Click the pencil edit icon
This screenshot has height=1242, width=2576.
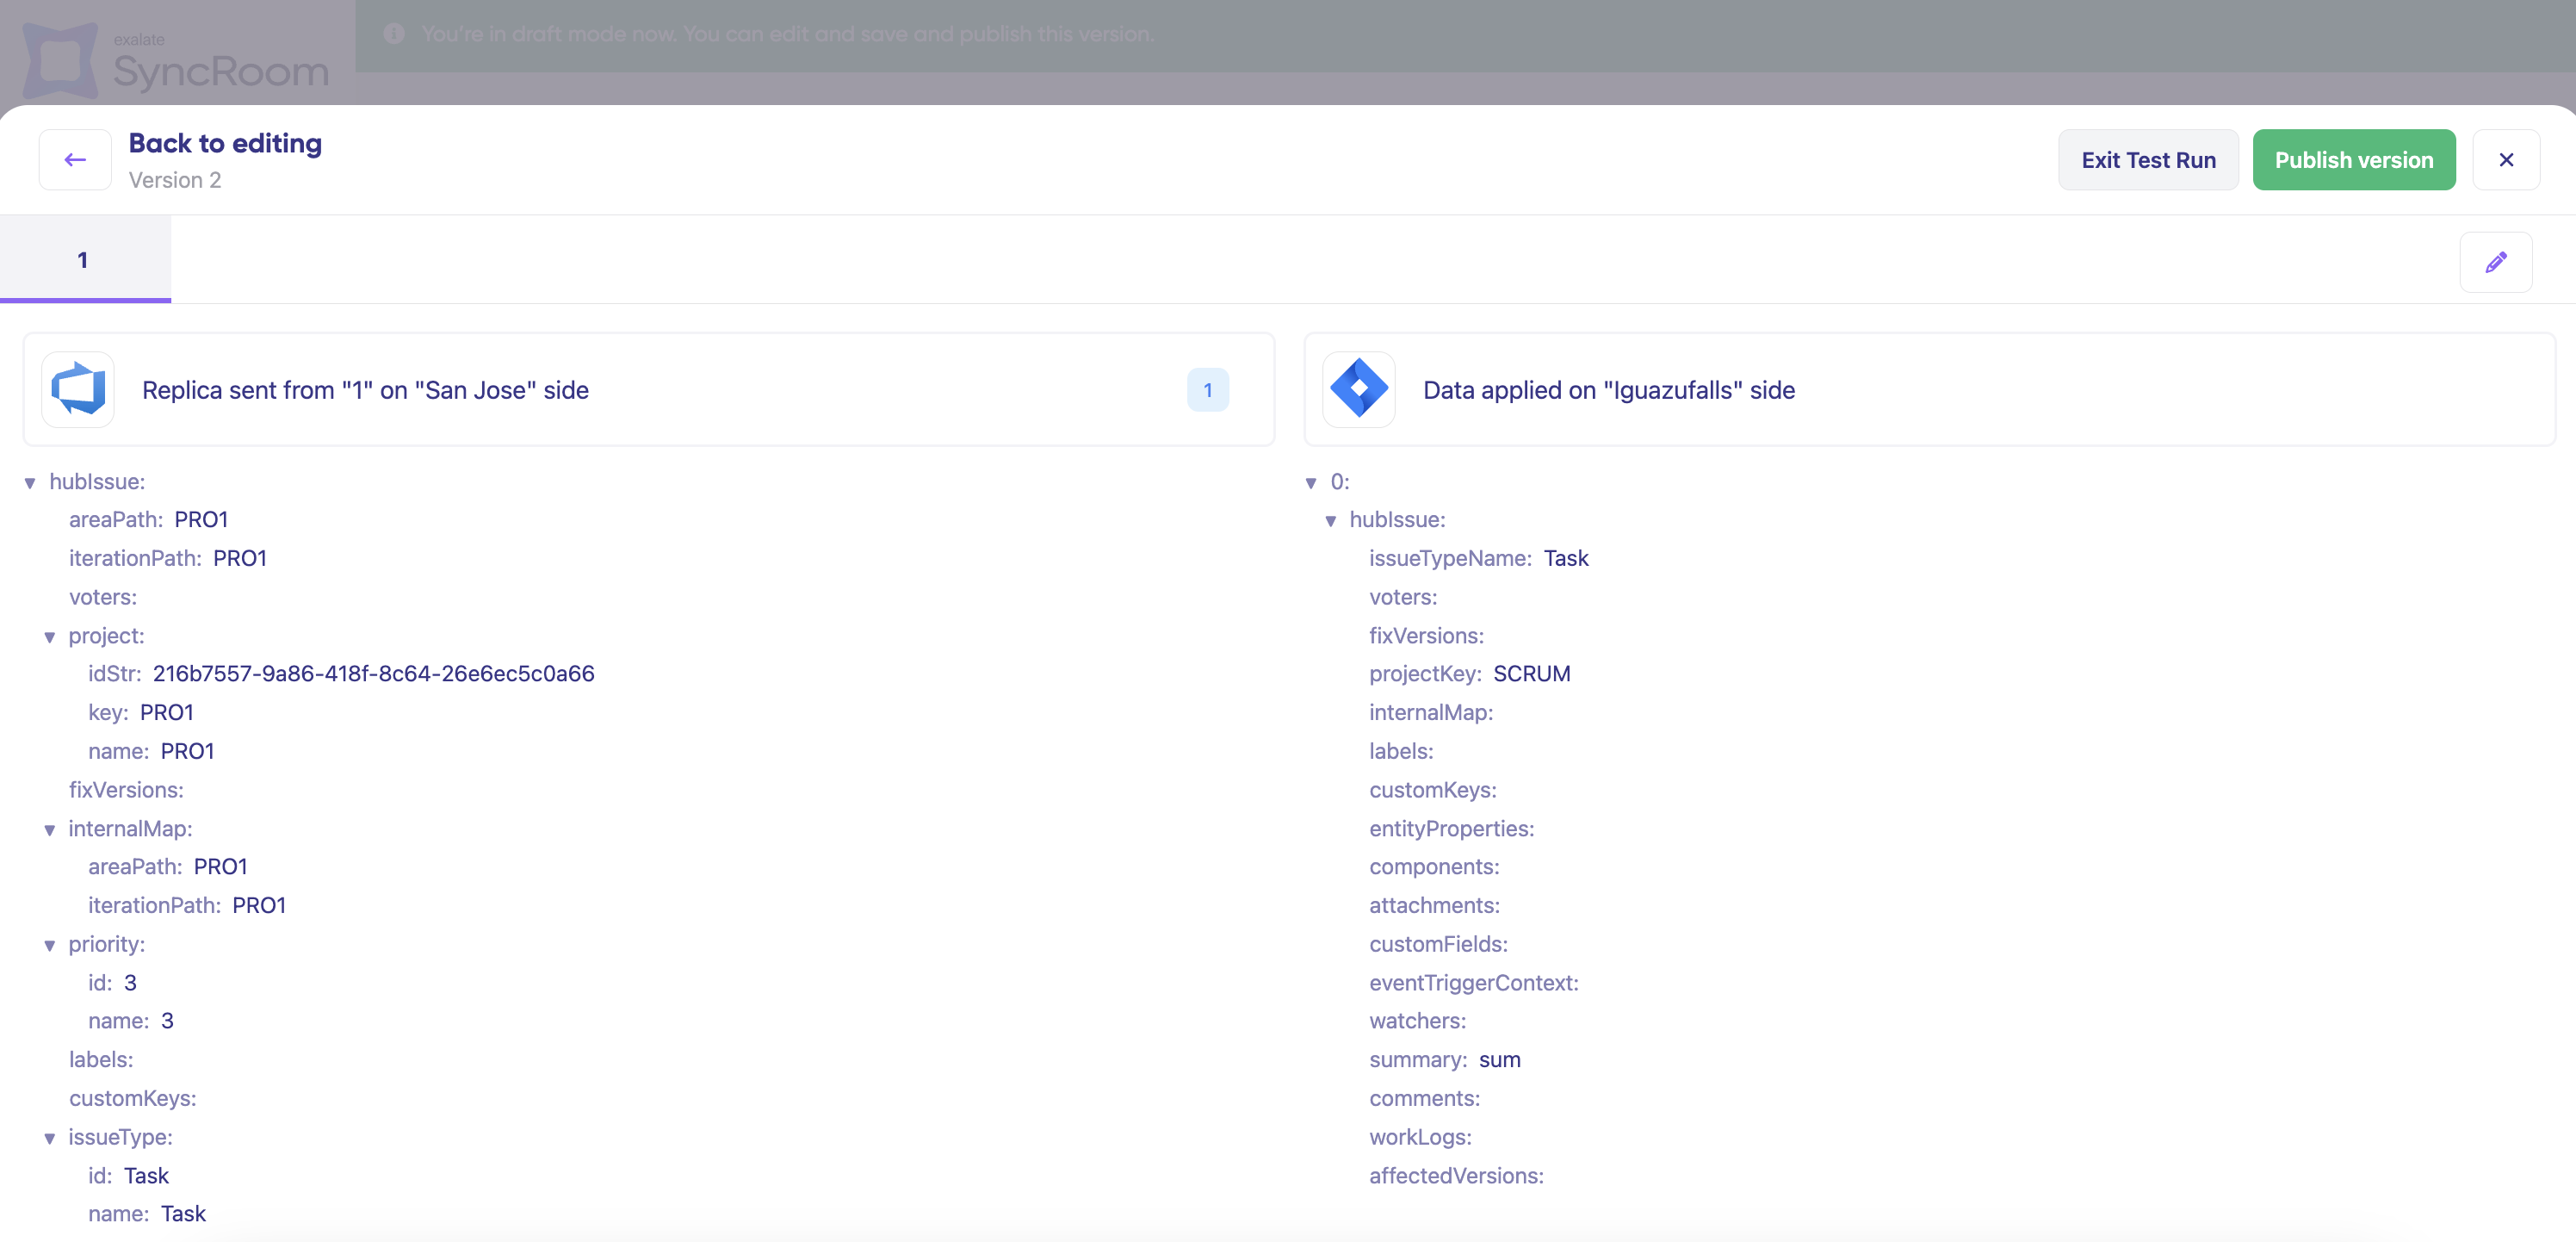click(x=2495, y=262)
